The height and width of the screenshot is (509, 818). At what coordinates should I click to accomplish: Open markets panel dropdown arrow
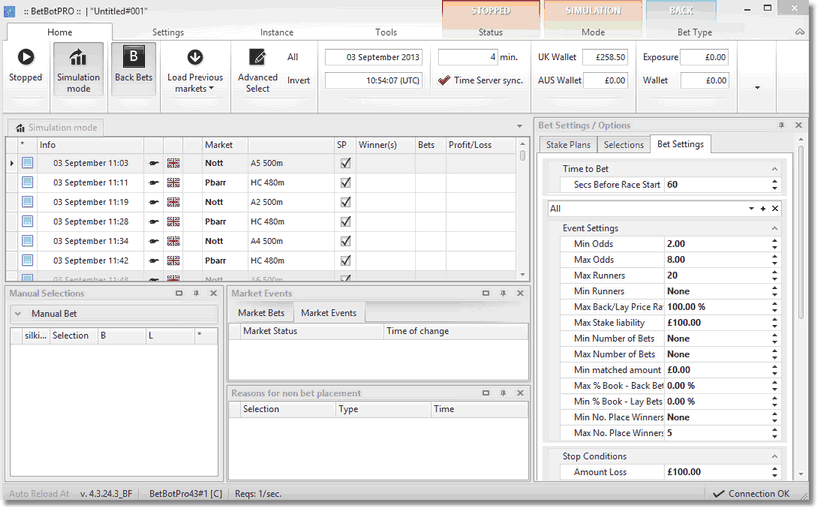pyautogui.click(x=520, y=126)
